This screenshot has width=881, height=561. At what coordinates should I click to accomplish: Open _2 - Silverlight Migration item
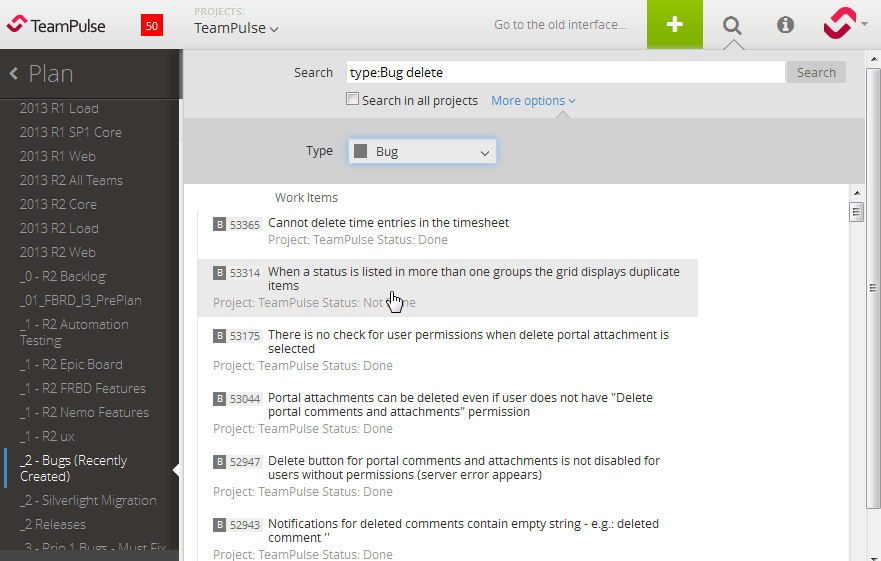(88, 500)
